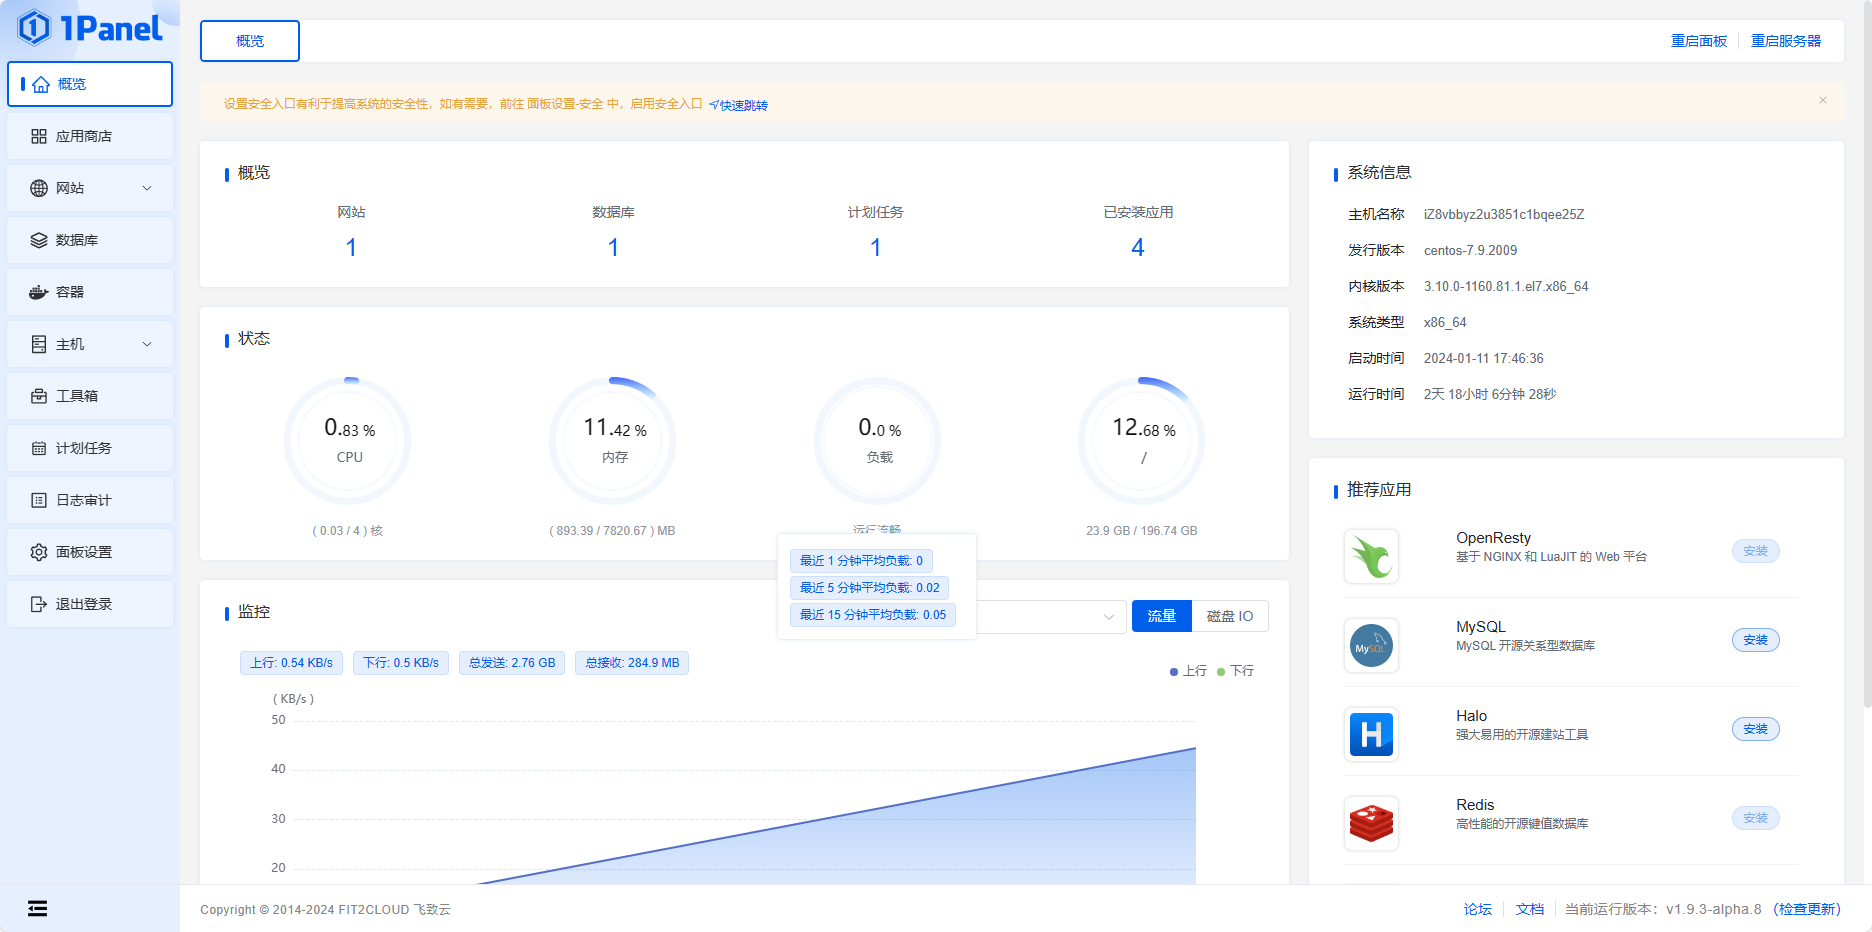Open 计划任务 in the sidebar

(x=90, y=448)
